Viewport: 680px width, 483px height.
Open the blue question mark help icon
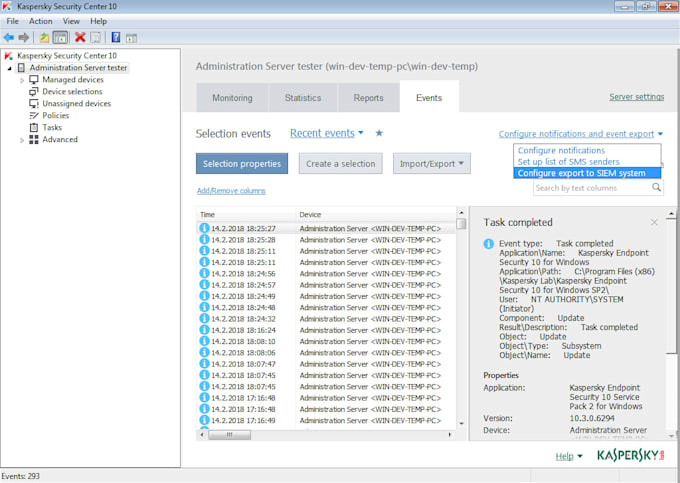point(116,37)
